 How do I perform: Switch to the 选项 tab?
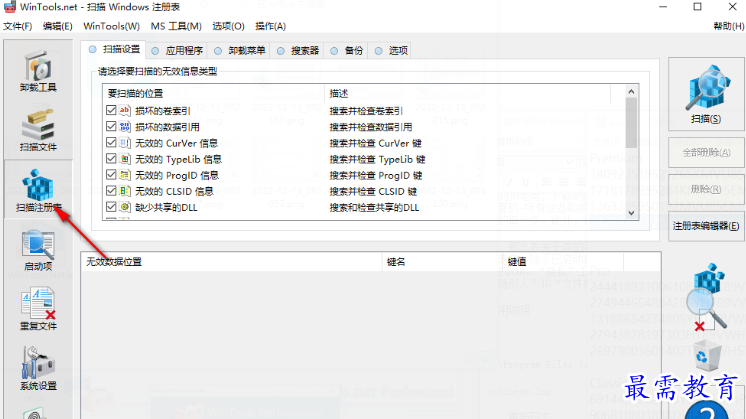(391, 50)
